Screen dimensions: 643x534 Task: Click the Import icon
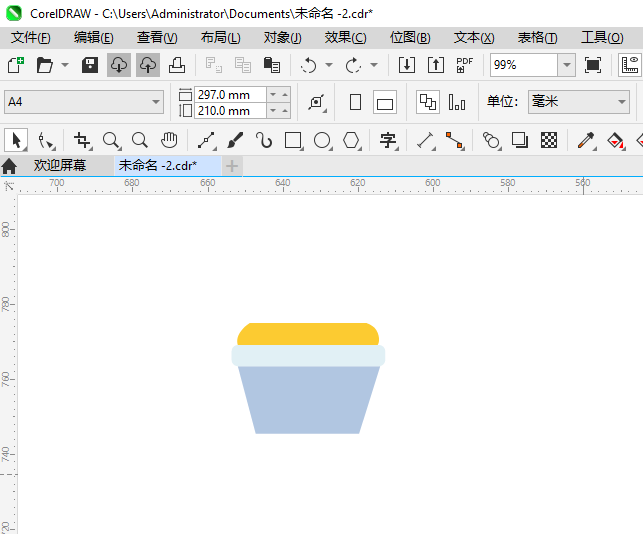(x=407, y=65)
